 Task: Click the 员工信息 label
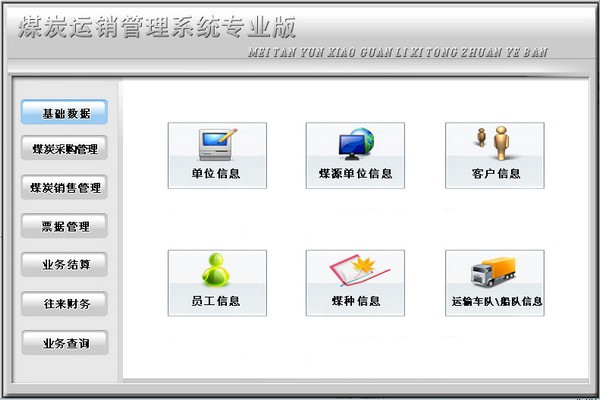pyautogui.click(x=216, y=301)
